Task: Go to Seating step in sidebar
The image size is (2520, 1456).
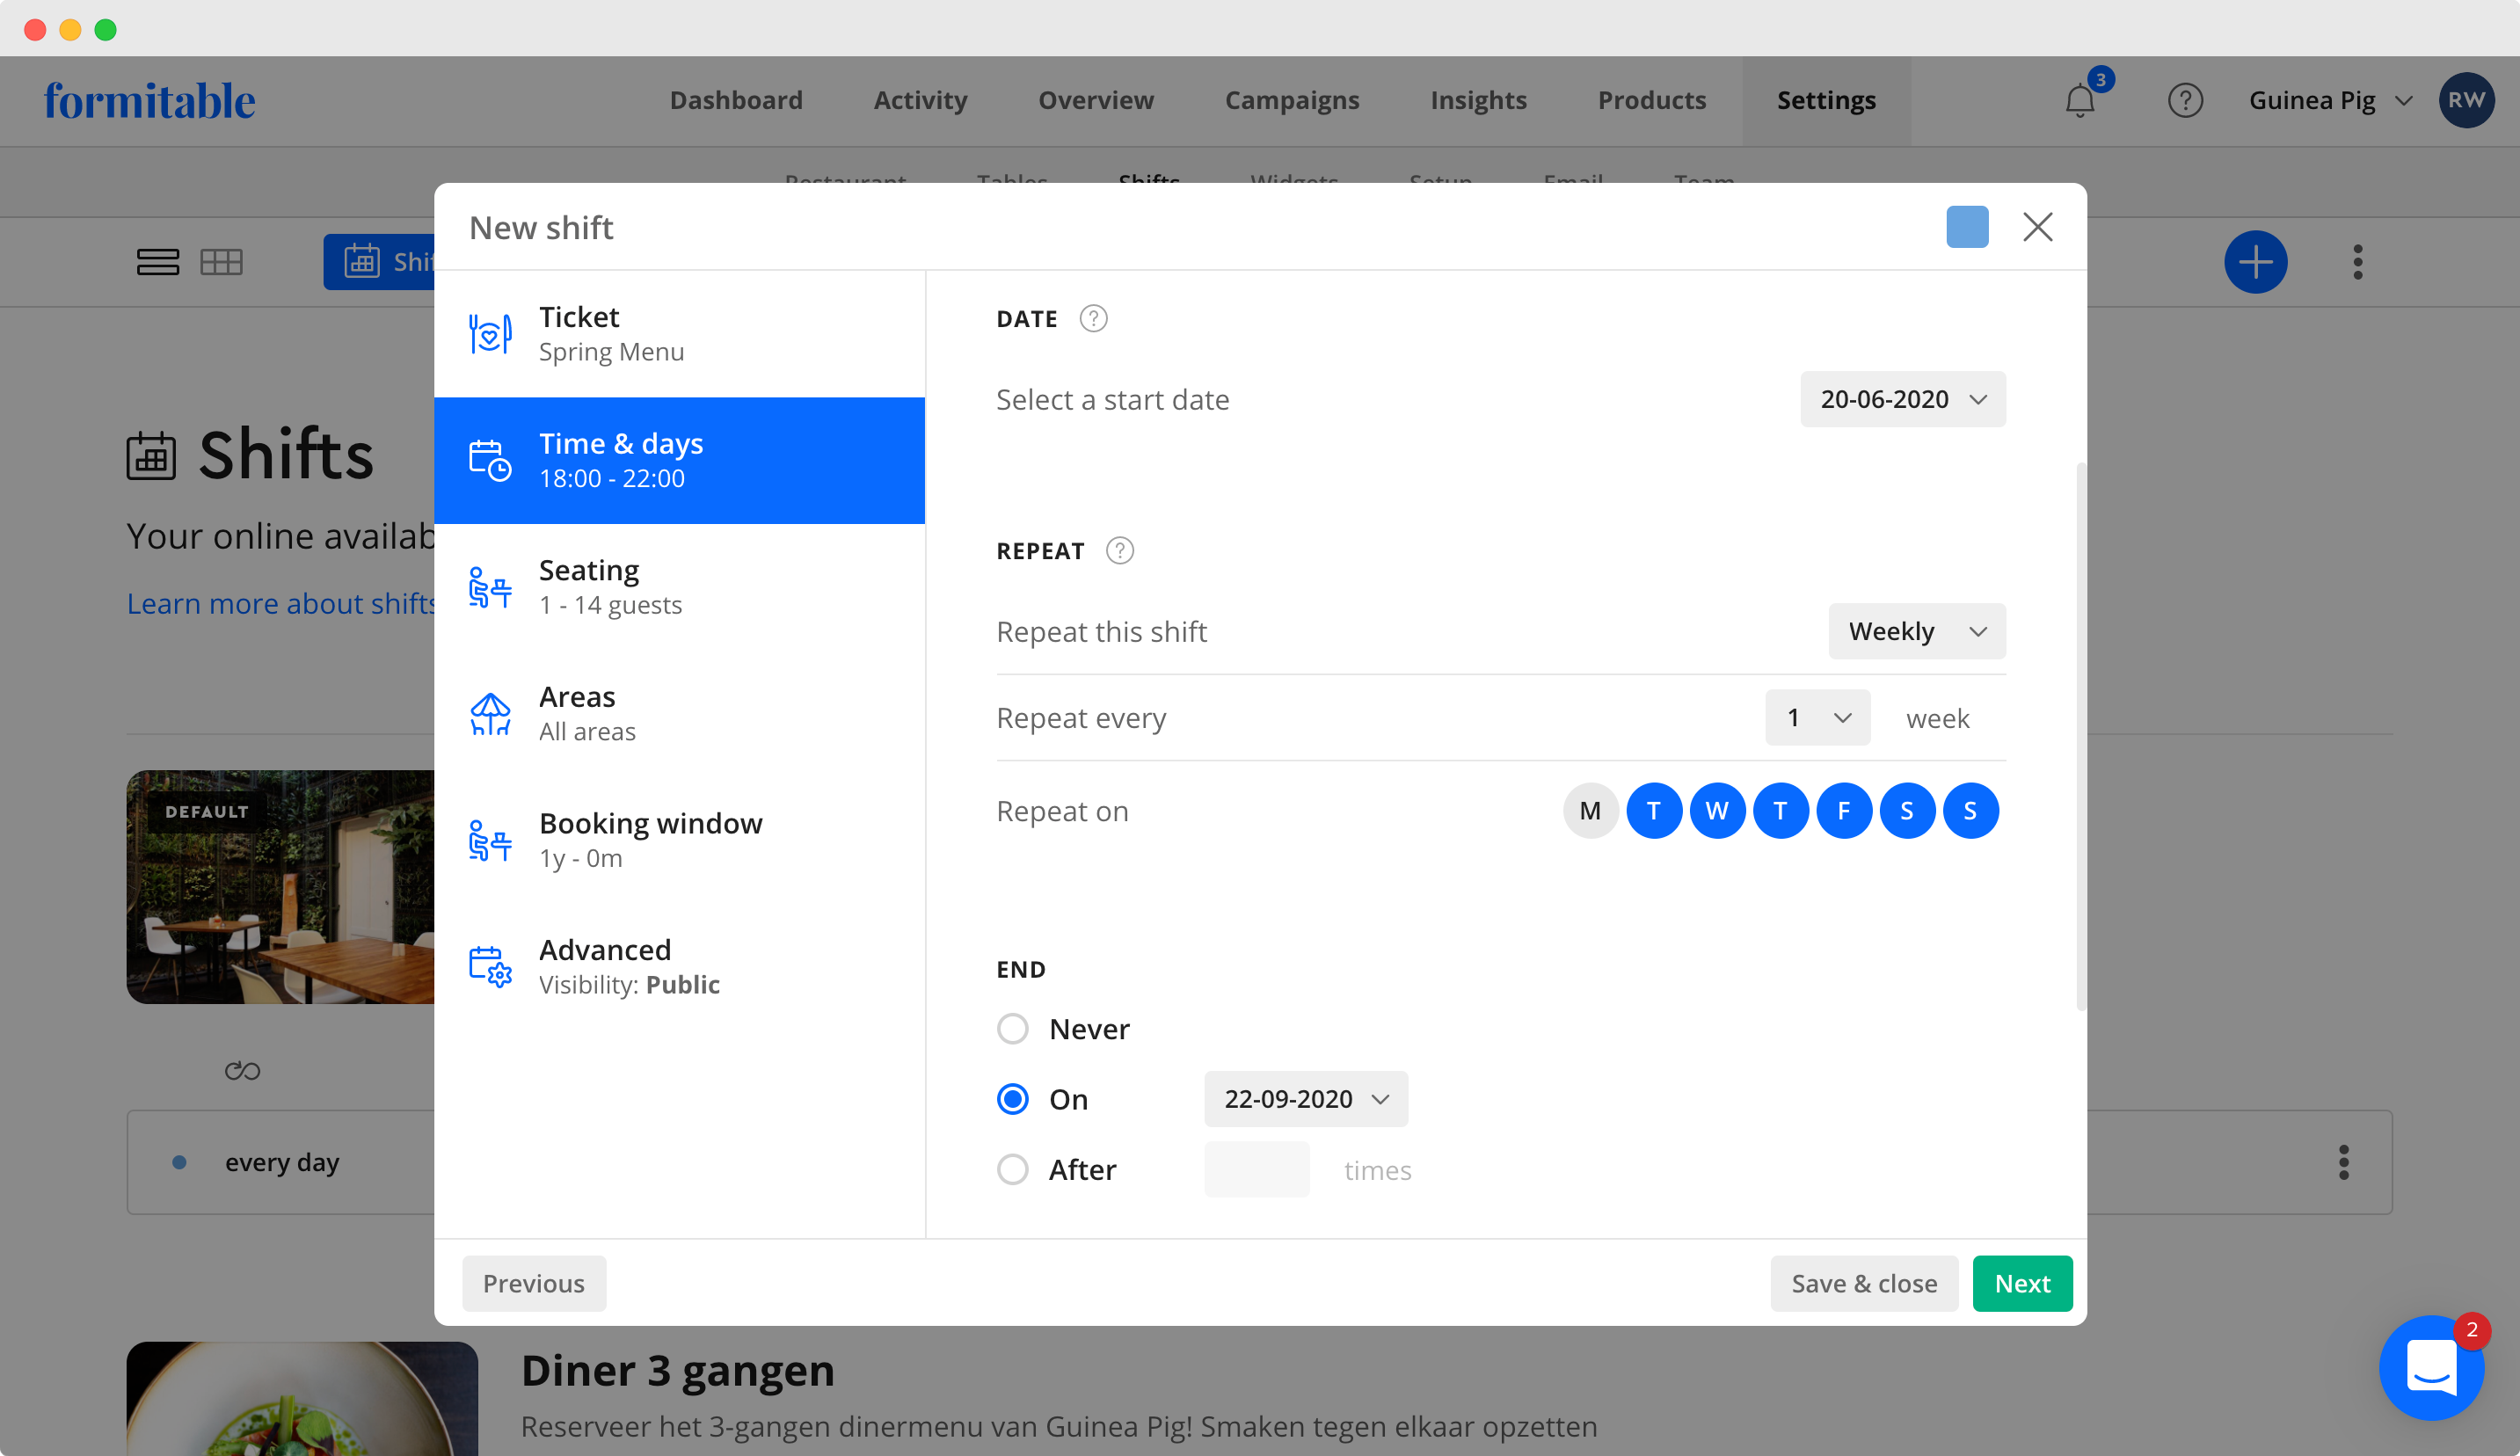Action: 679,587
